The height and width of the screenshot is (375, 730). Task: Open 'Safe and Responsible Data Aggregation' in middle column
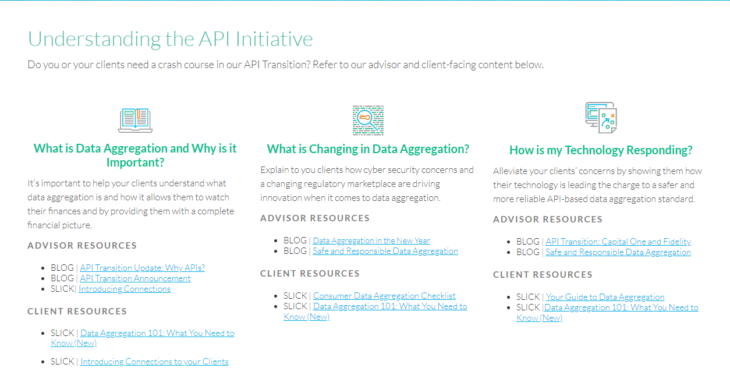click(x=385, y=251)
